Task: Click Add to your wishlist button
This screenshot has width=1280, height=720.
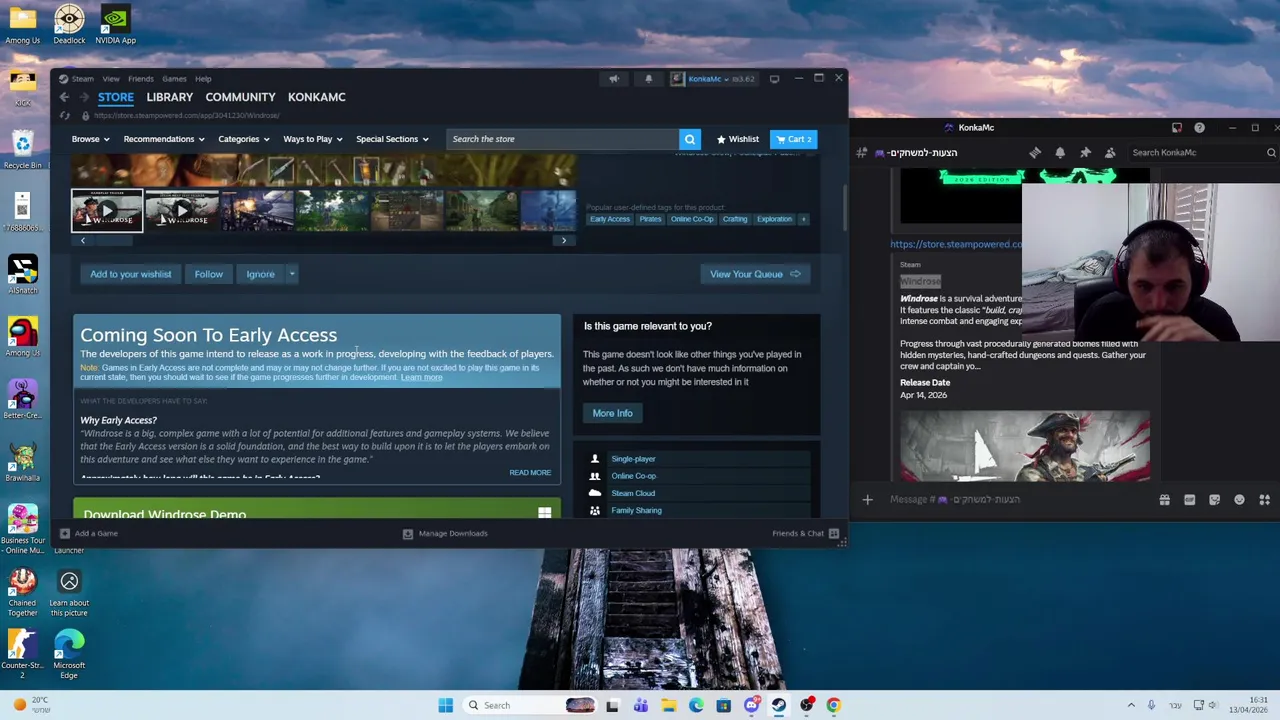Action: pyautogui.click(x=130, y=274)
